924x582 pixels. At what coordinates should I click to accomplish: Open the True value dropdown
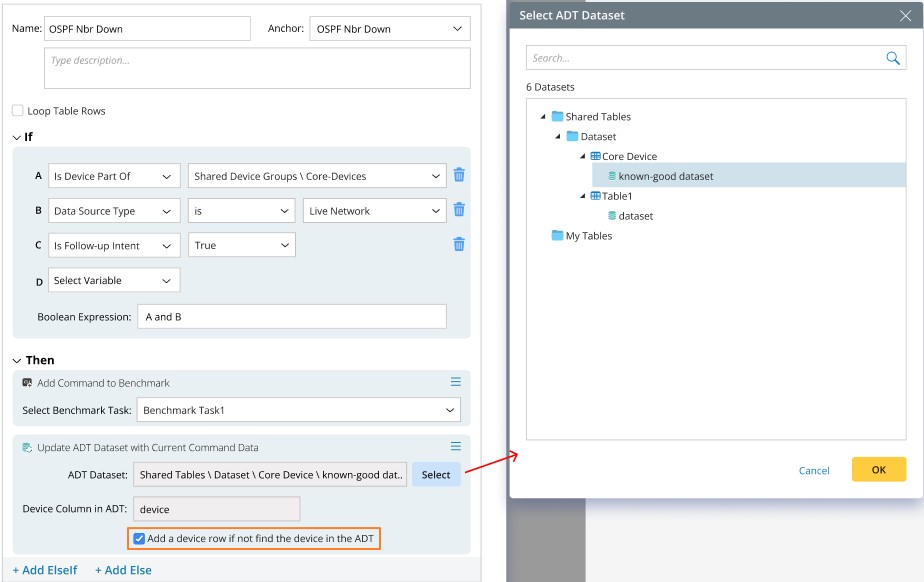(242, 246)
